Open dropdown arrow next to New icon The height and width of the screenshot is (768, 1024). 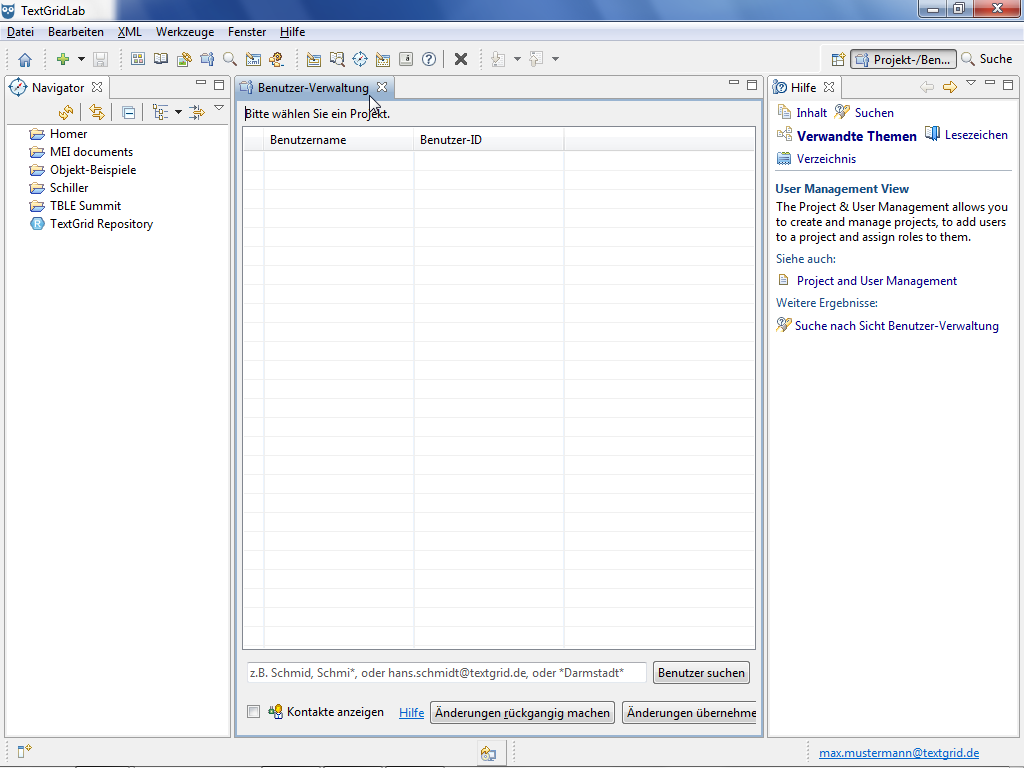coord(81,60)
